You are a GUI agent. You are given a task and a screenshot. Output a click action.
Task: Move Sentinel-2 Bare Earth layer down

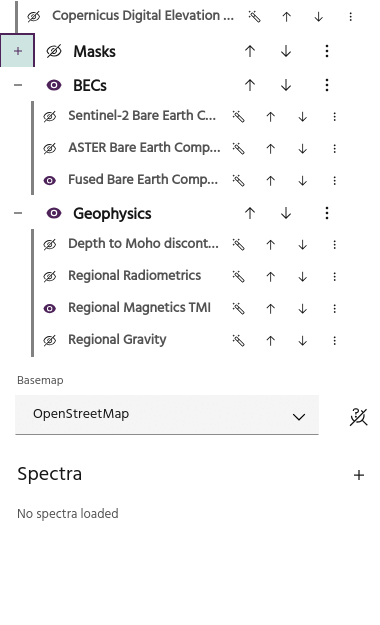(303, 117)
